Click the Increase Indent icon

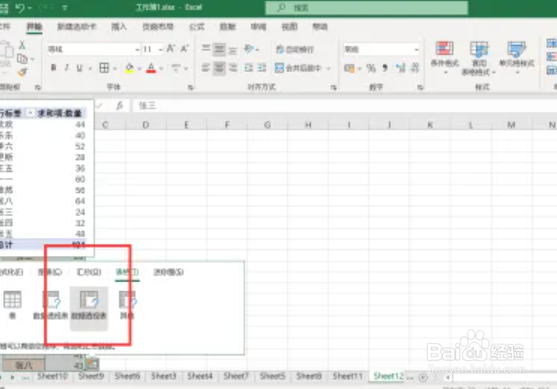coord(262,67)
